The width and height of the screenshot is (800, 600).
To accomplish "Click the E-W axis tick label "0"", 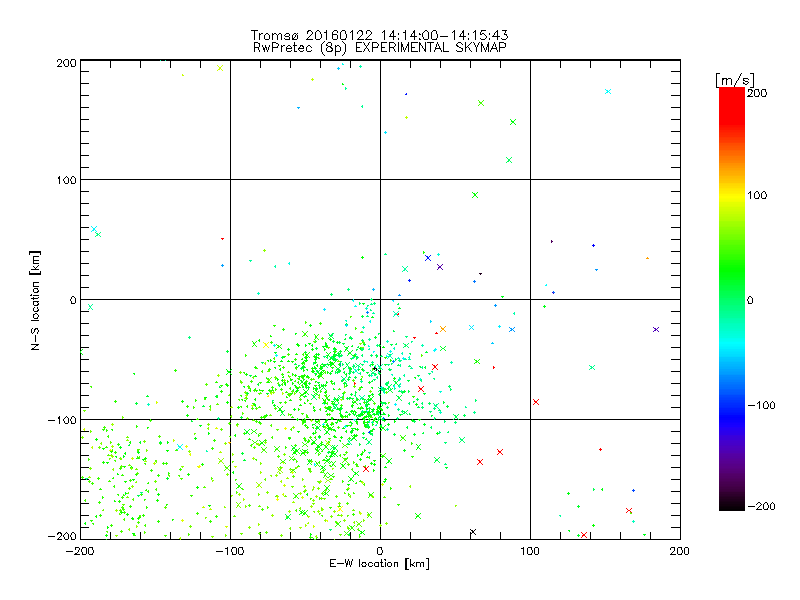I will [x=380, y=551].
